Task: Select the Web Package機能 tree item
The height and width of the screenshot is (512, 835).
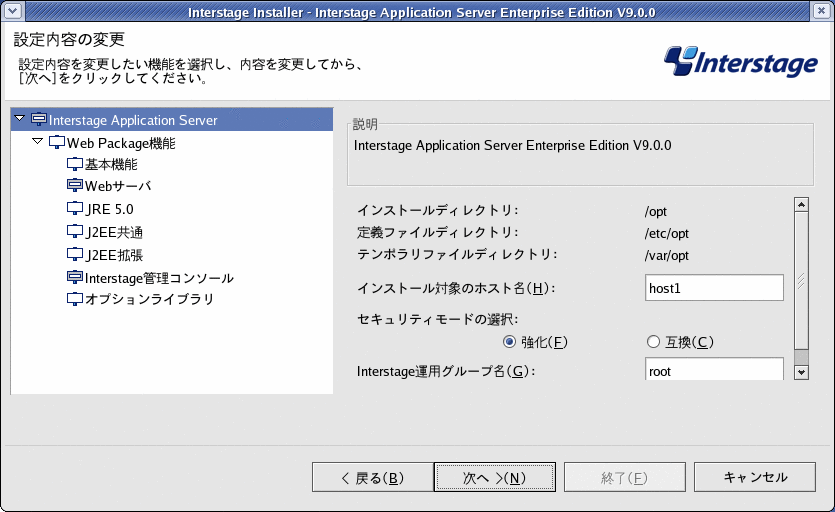Action: coord(121,143)
